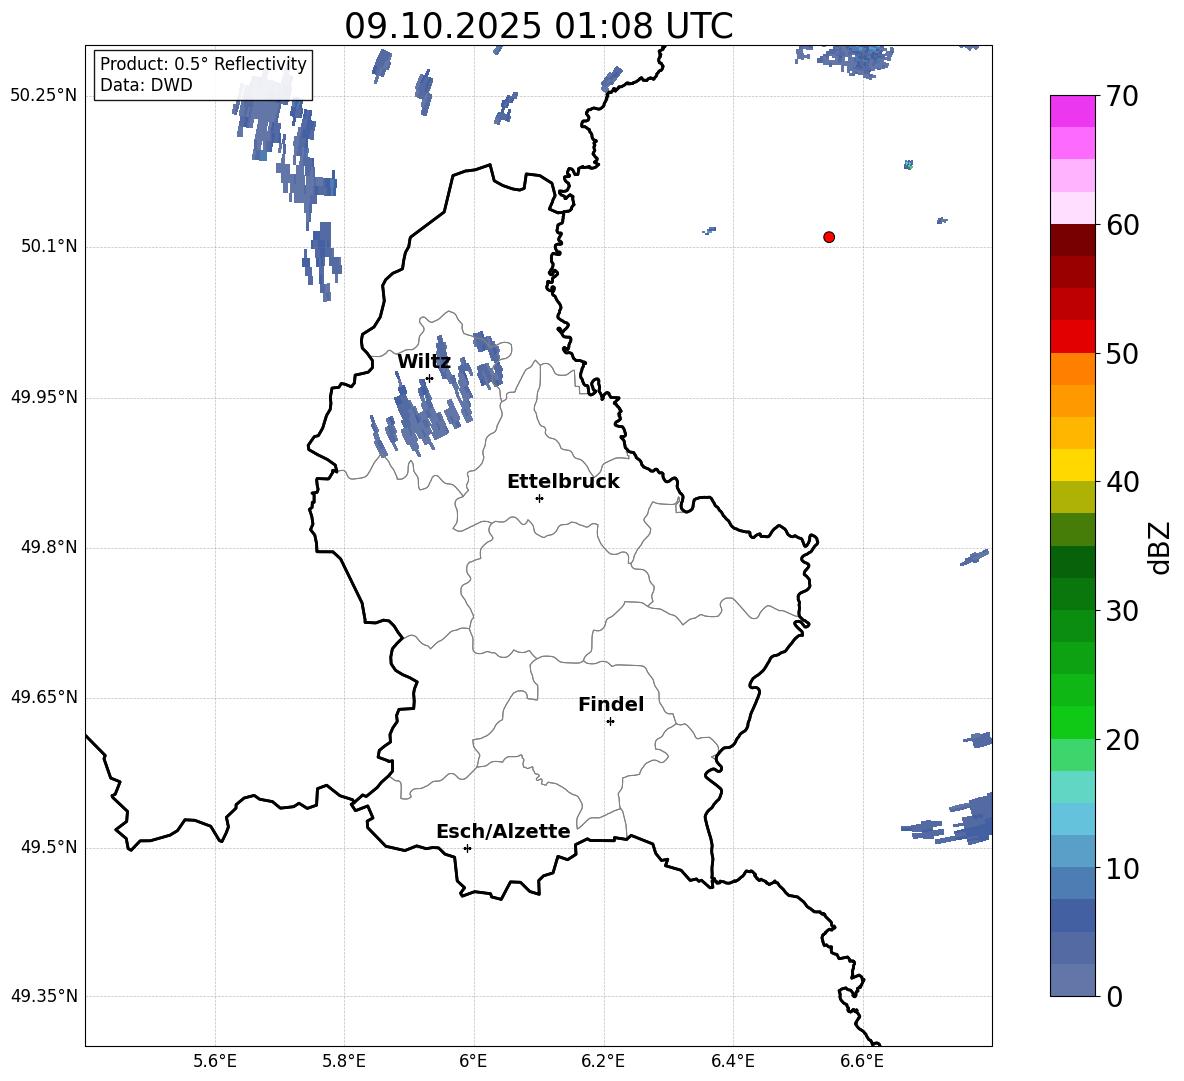The width and height of the screenshot is (1184, 1081).
Task: Click the Findel location cross marker
Action: point(610,722)
